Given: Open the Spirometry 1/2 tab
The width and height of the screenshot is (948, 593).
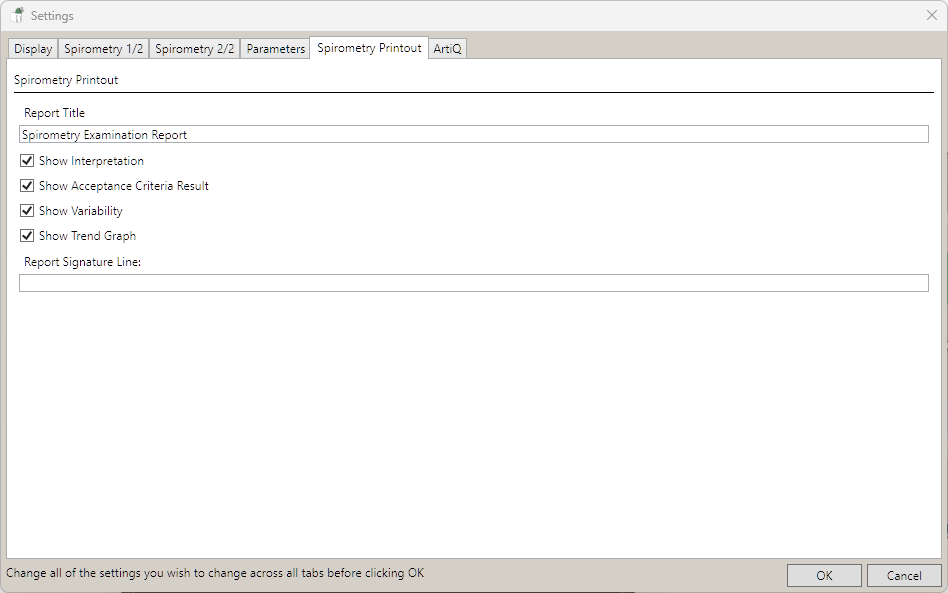Looking at the screenshot, I should click(103, 49).
